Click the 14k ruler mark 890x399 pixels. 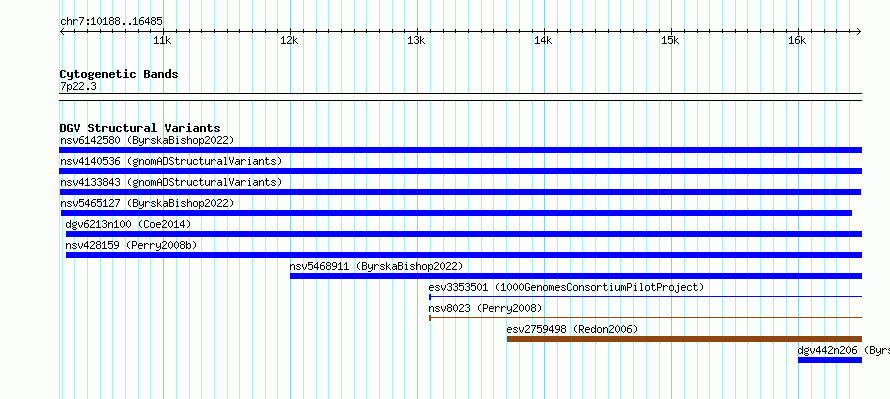coord(543,40)
